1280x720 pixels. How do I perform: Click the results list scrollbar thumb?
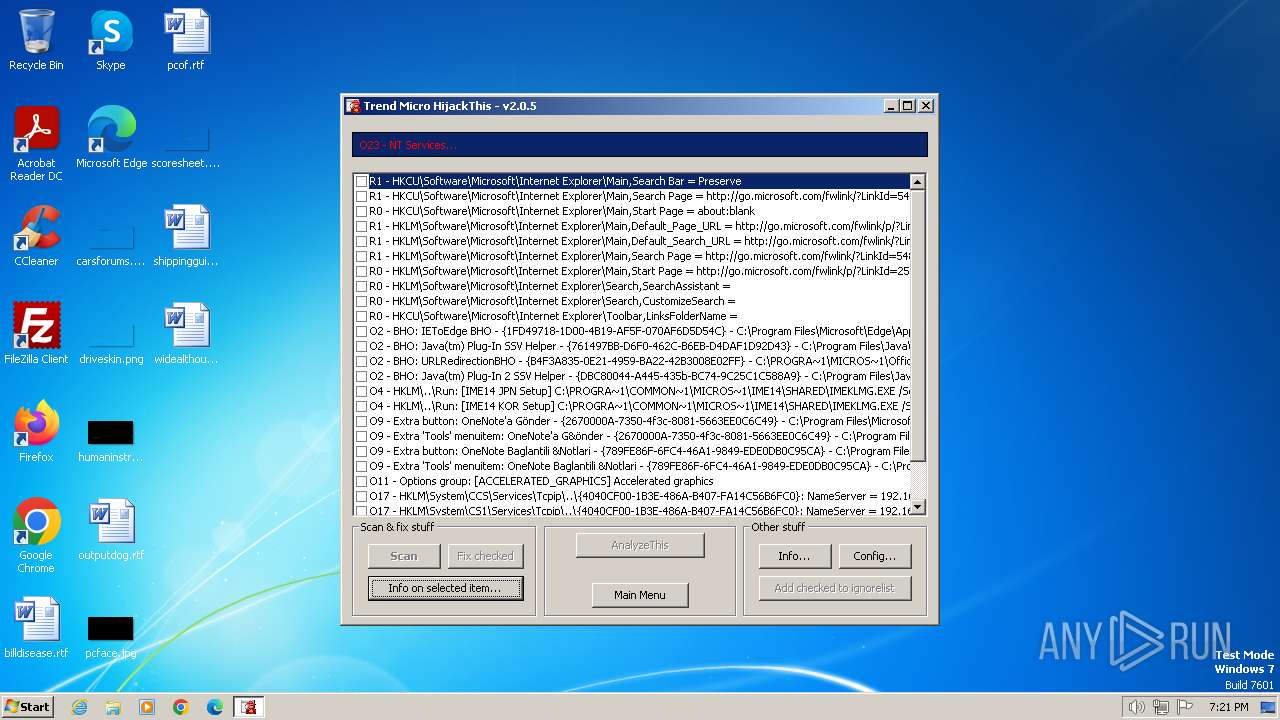[918, 325]
